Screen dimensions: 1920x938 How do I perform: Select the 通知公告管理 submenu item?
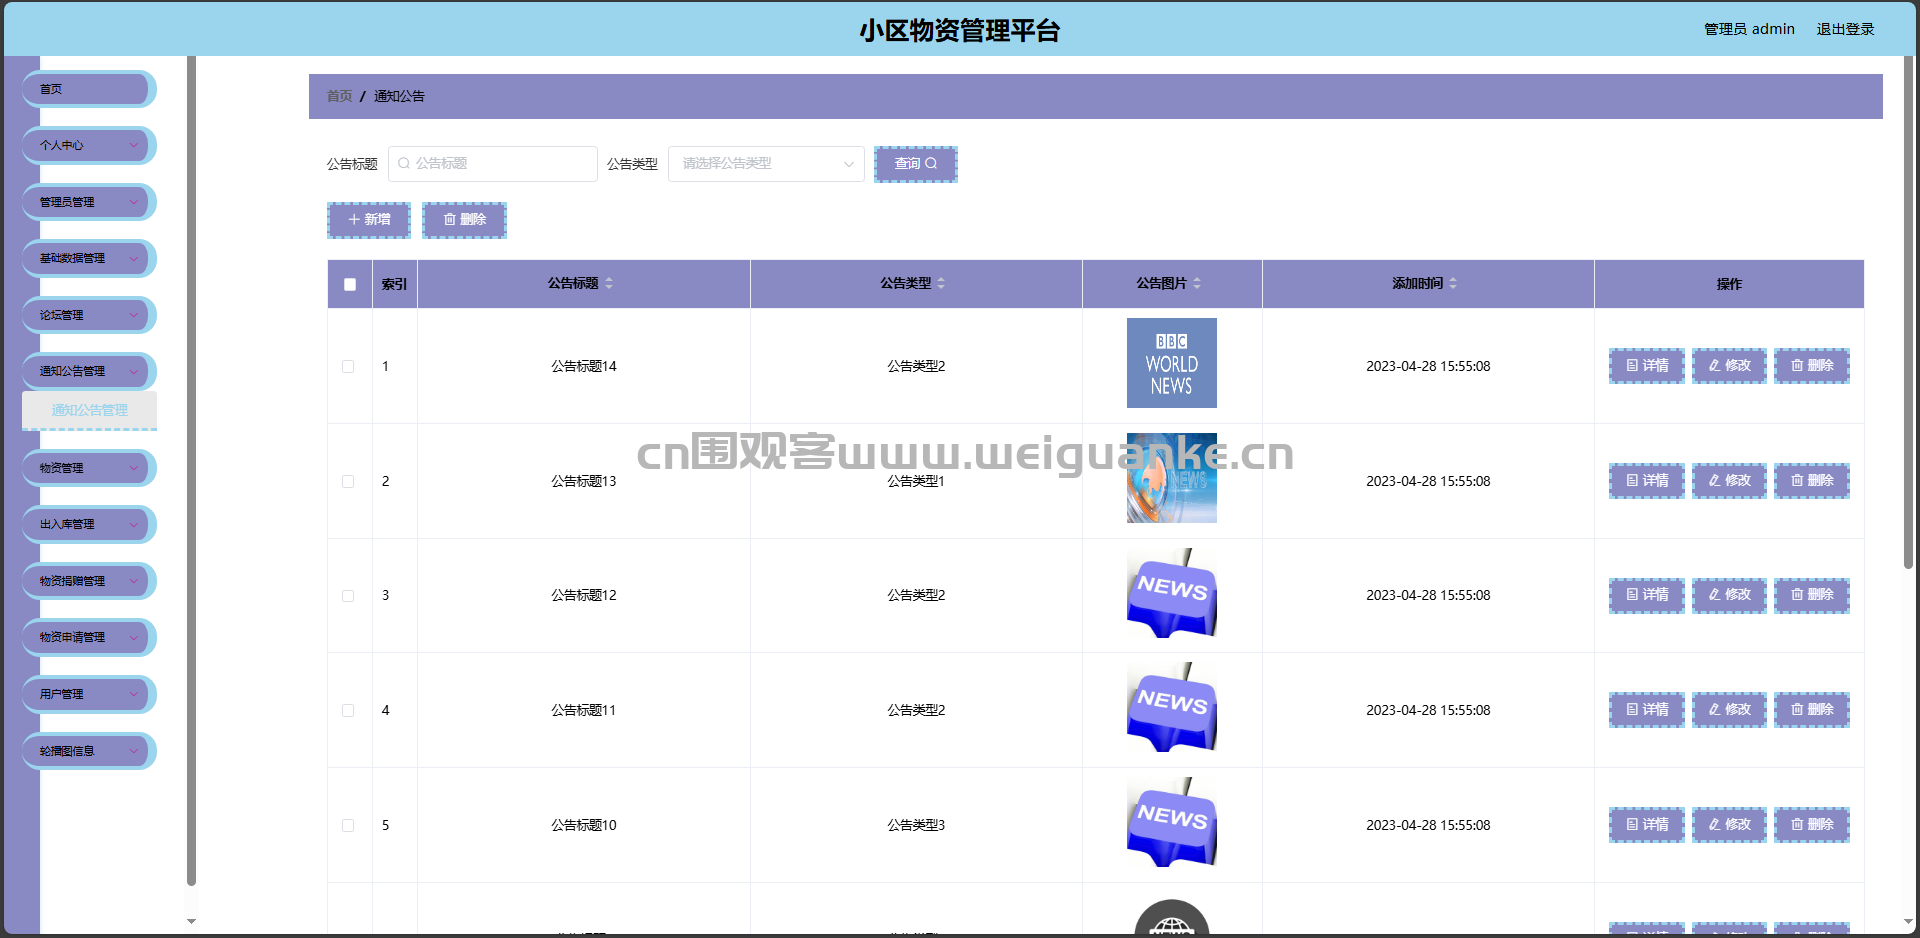point(89,410)
